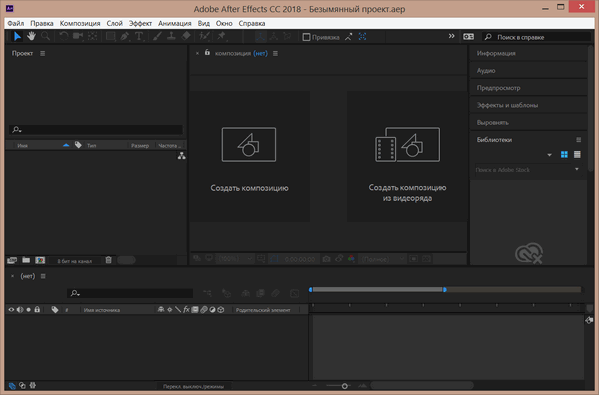Open the Библиотеки panel menu
Screen dimensions: 599x395
click(578, 140)
